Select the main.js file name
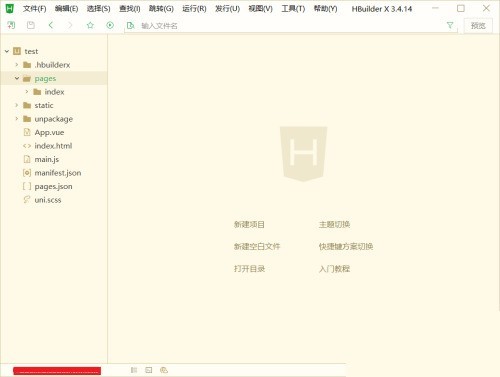The width and height of the screenshot is (500, 377). tap(47, 160)
